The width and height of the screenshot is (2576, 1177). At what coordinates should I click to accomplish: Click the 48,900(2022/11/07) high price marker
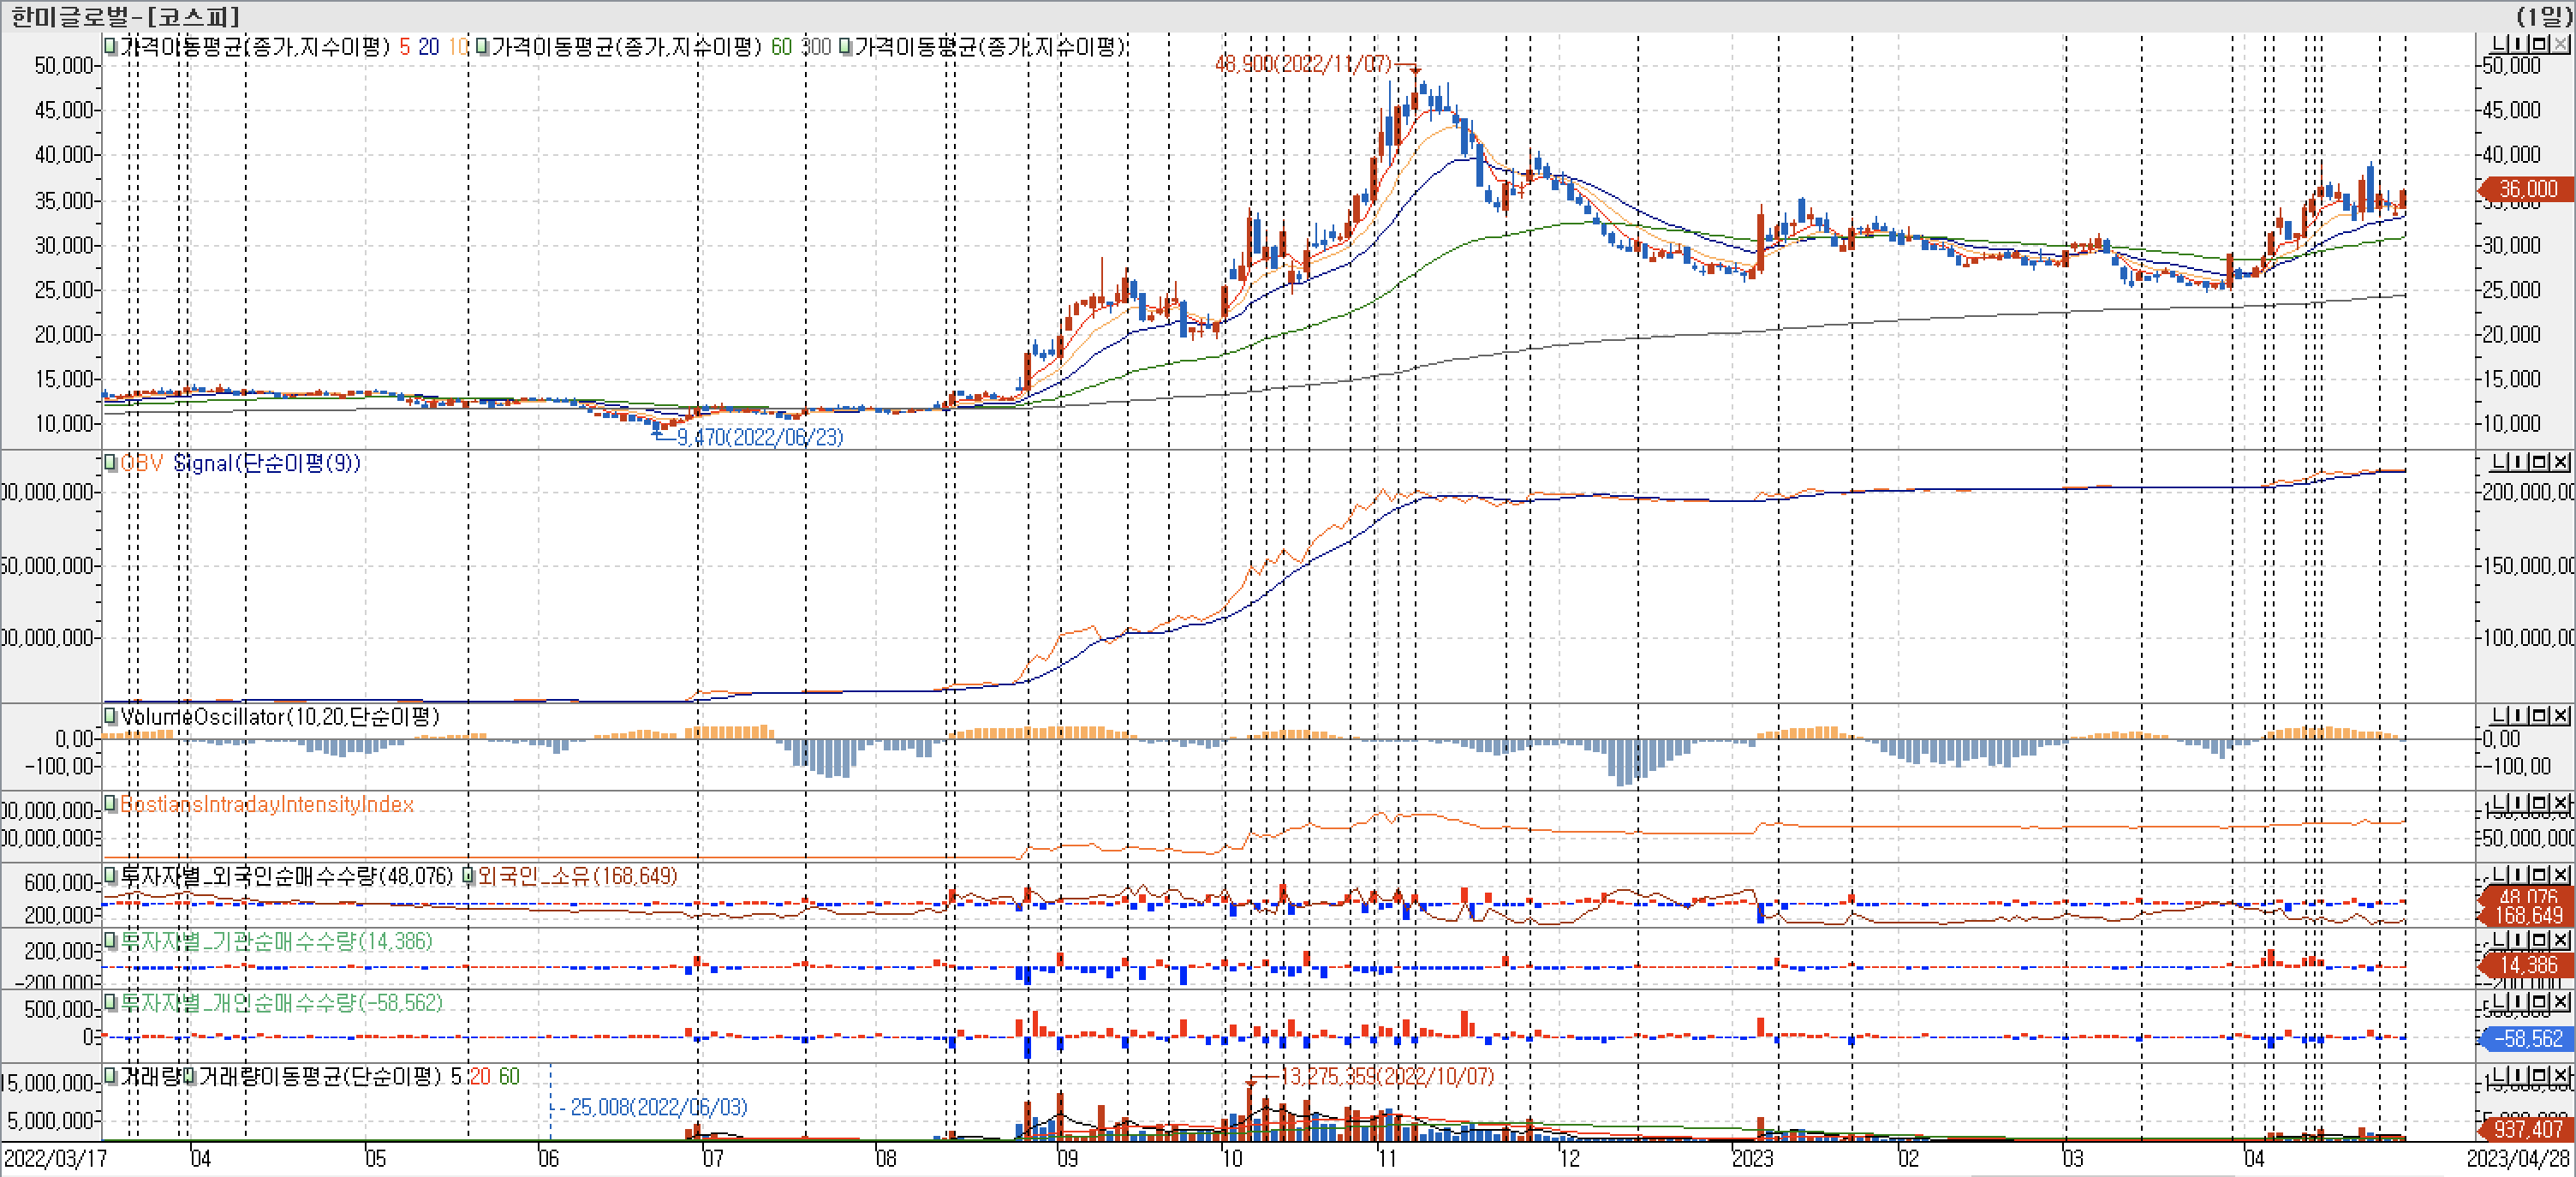(x=1302, y=64)
